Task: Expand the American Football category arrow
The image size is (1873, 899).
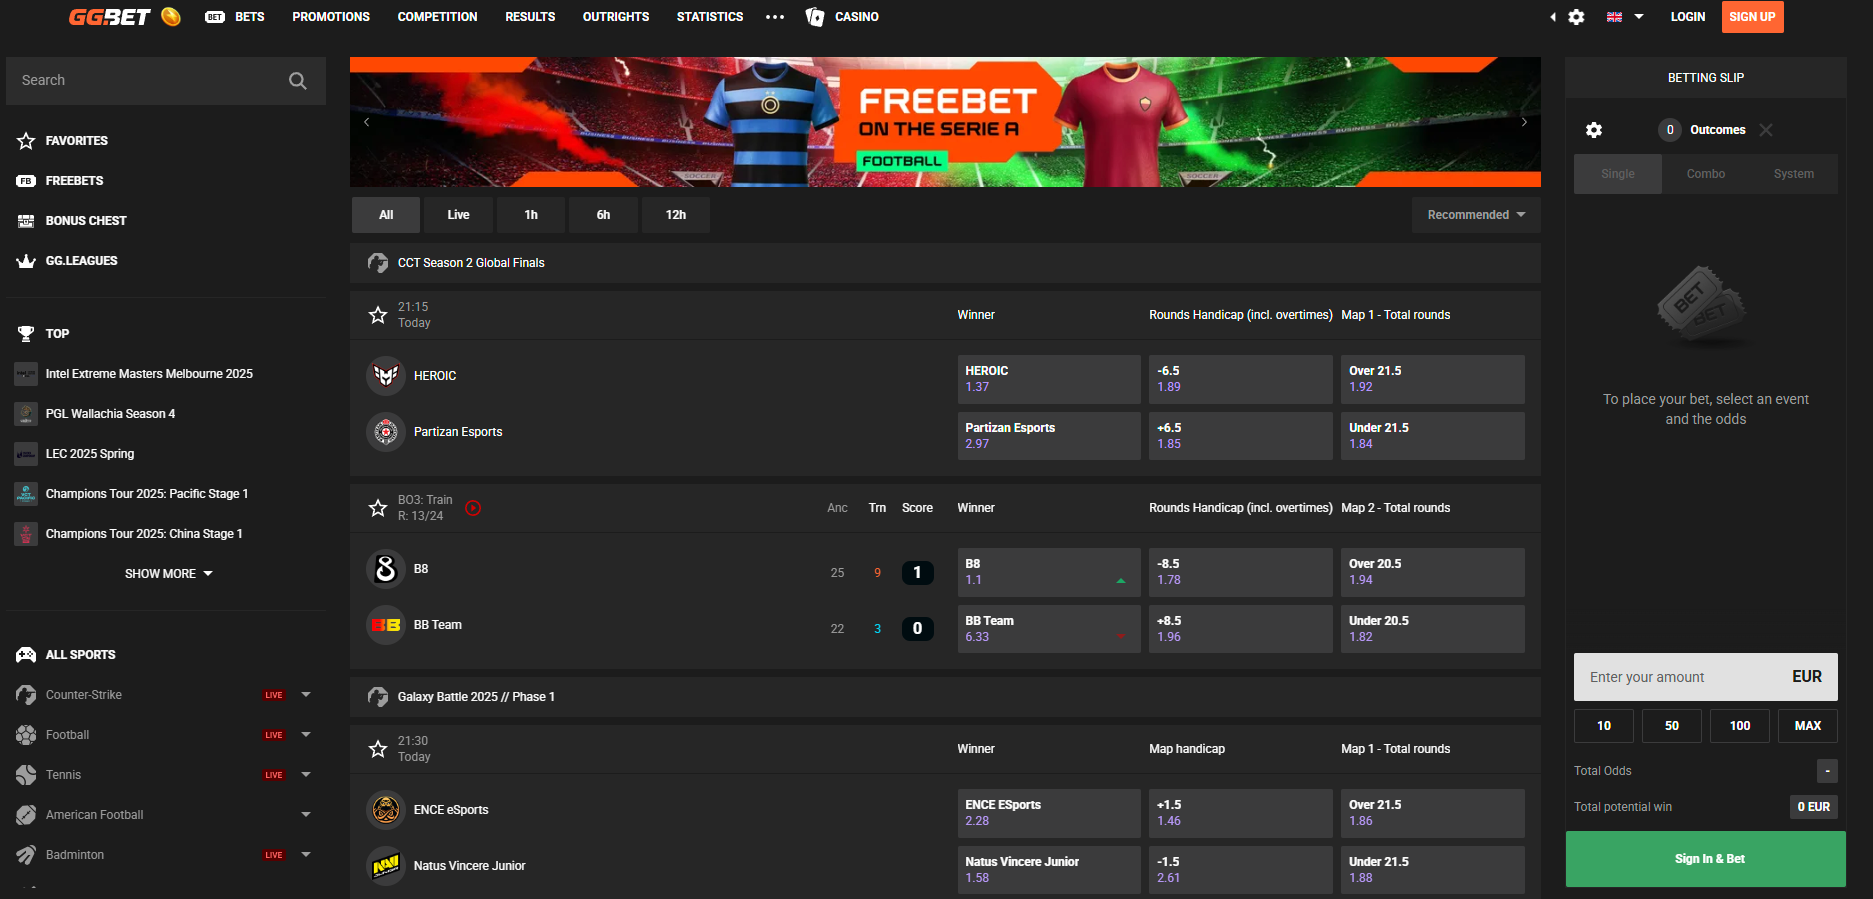Action: pos(306,815)
